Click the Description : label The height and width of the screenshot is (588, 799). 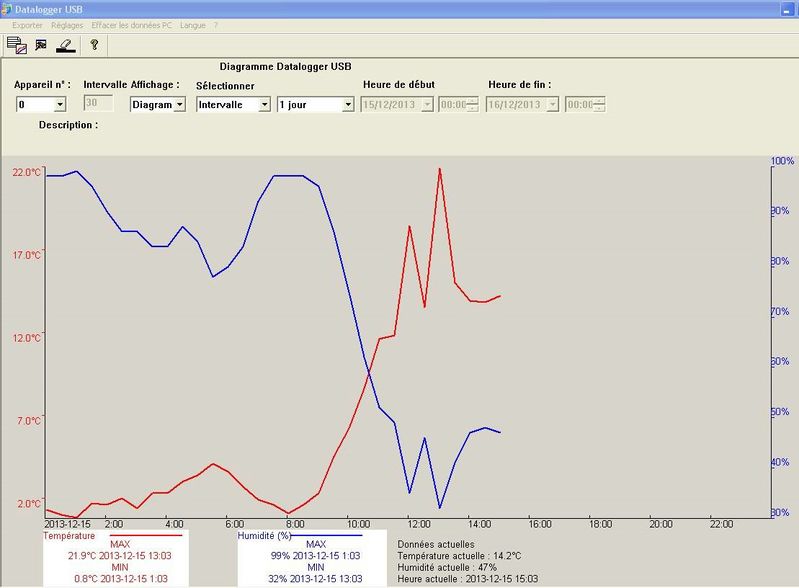(x=68, y=125)
